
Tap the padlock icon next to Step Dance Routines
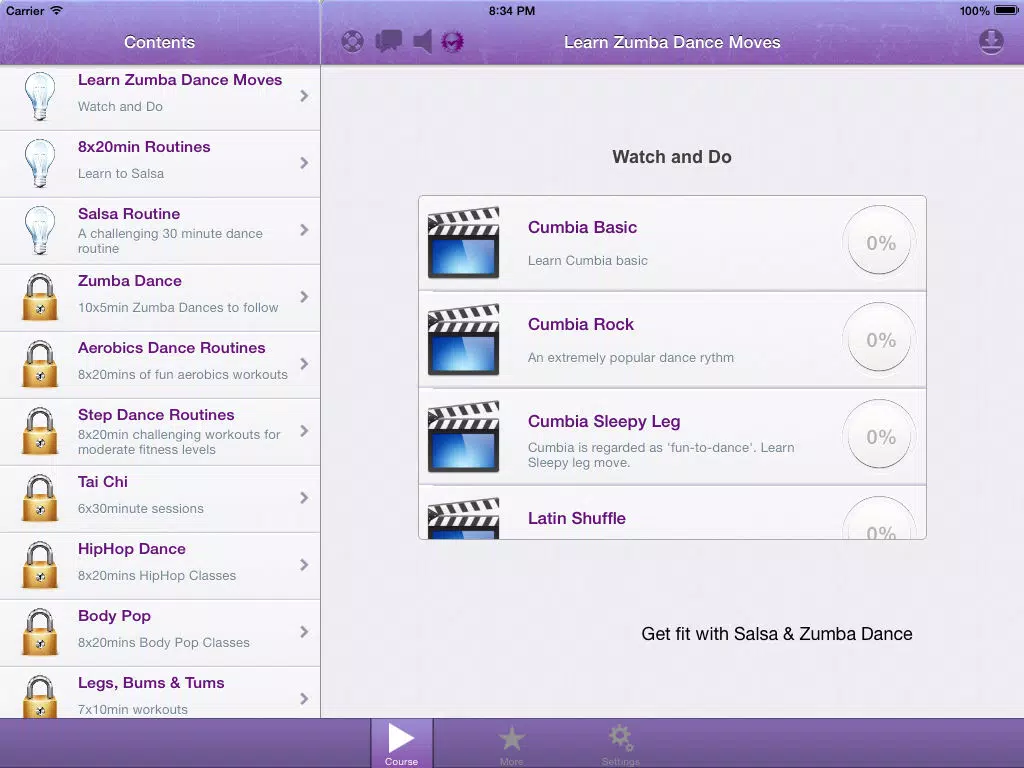pos(40,431)
